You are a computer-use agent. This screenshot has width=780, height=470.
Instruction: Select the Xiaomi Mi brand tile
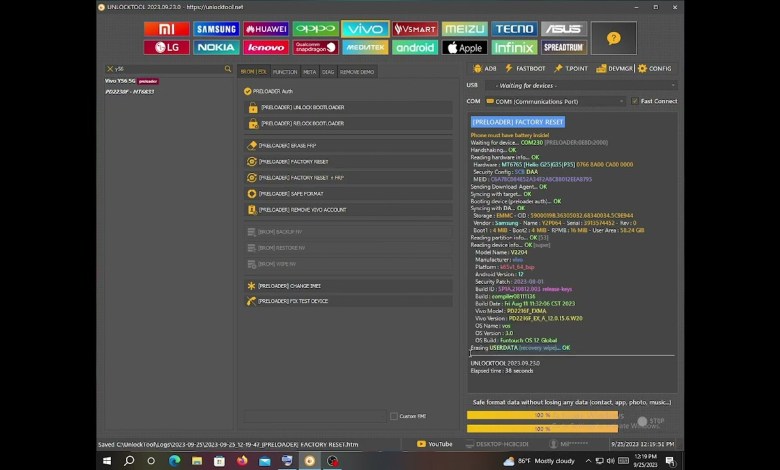pos(167,29)
